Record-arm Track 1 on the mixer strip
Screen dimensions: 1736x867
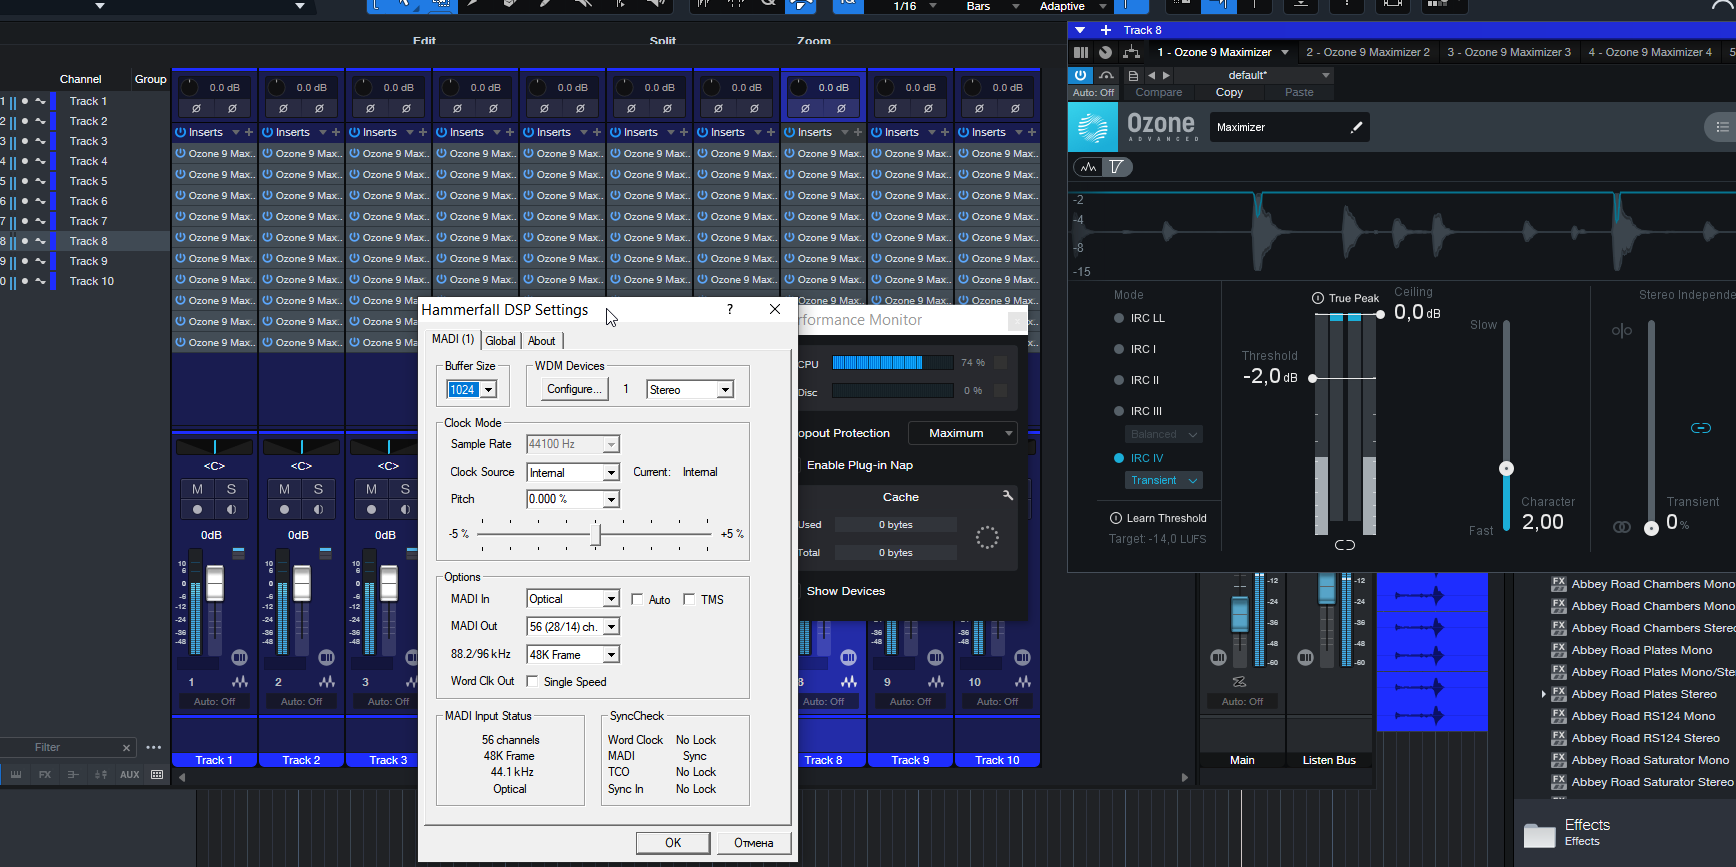coord(197,510)
